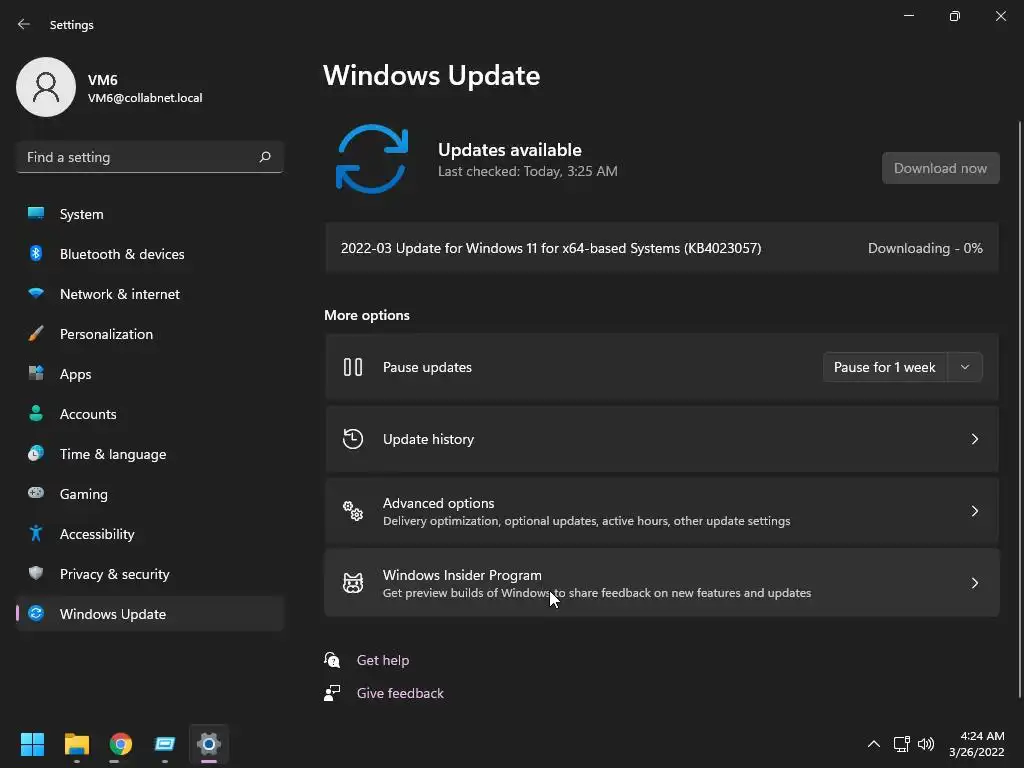Screen dimensions: 1024x768
Task: Select the Personalization category label
Action: tap(106, 334)
